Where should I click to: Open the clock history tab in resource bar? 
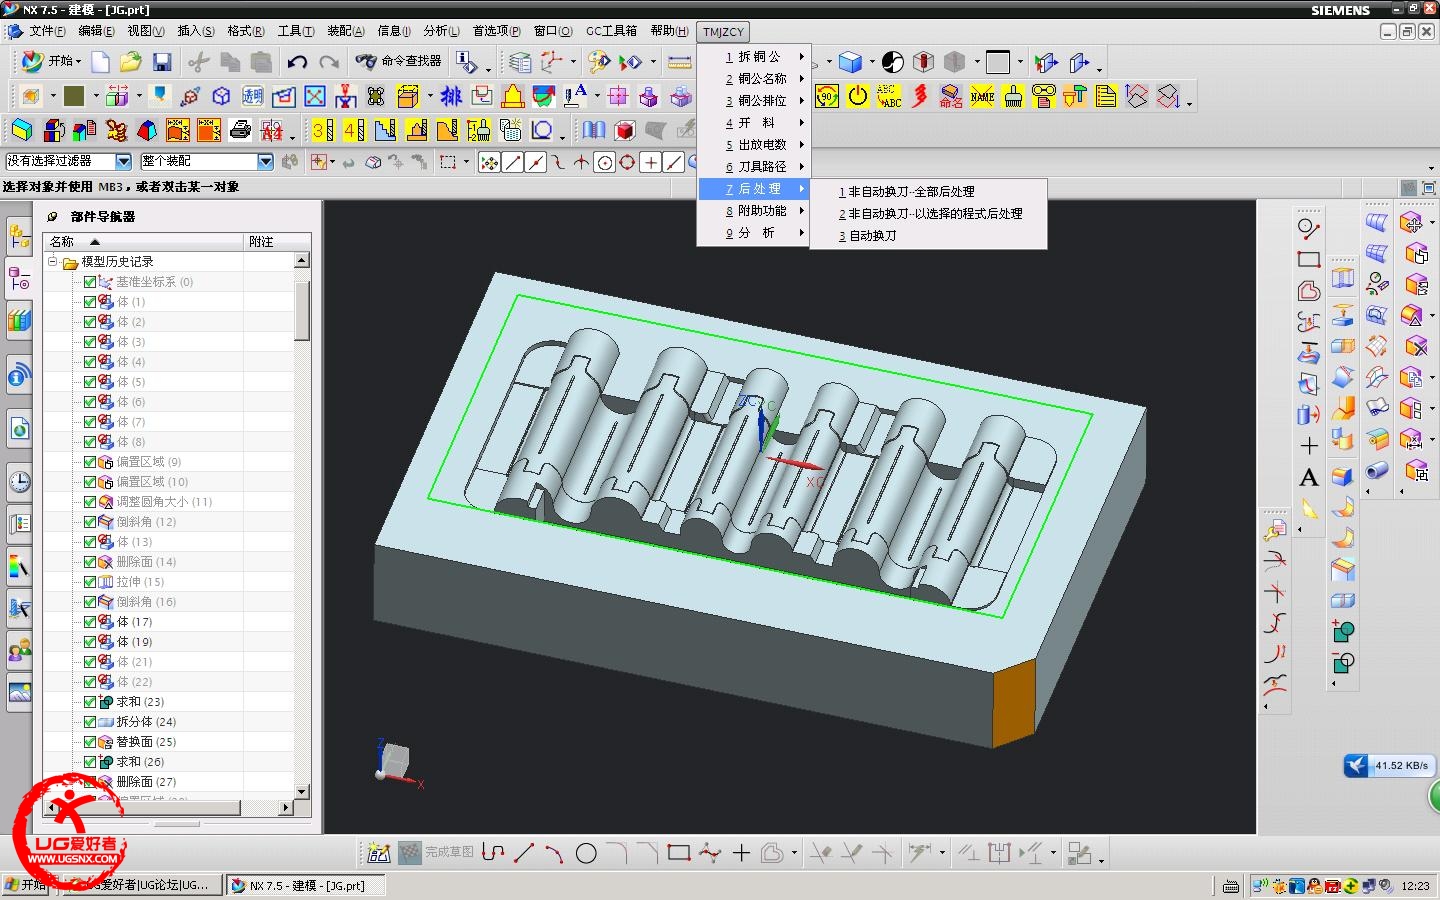19,482
